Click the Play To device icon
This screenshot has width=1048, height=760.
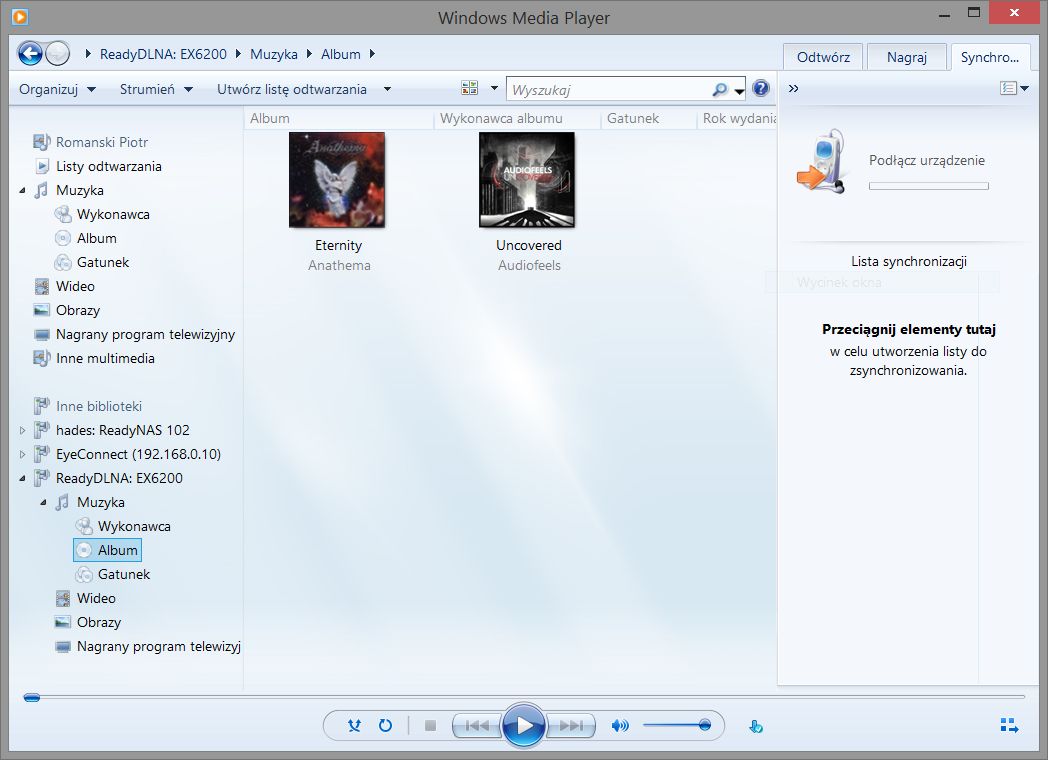(756, 726)
